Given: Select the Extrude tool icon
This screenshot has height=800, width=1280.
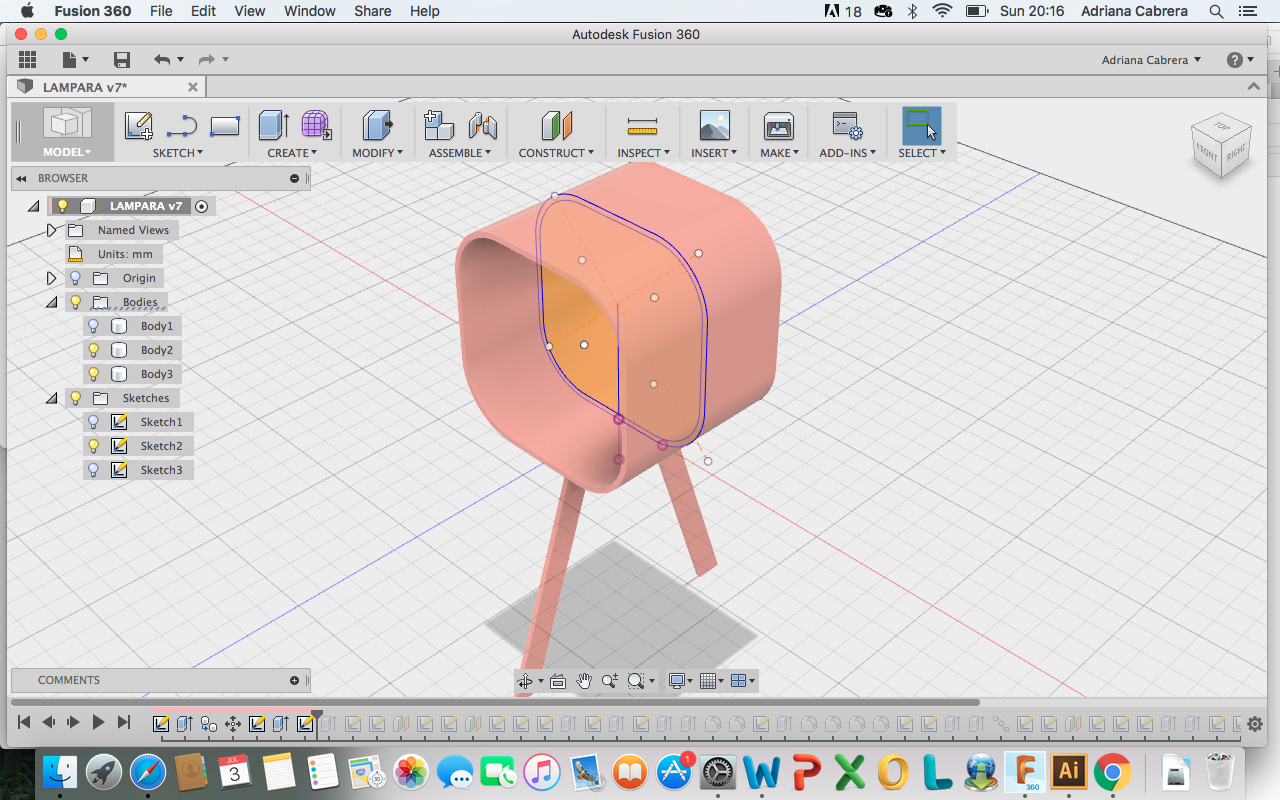Looking at the screenshot, I should (274, 126).
